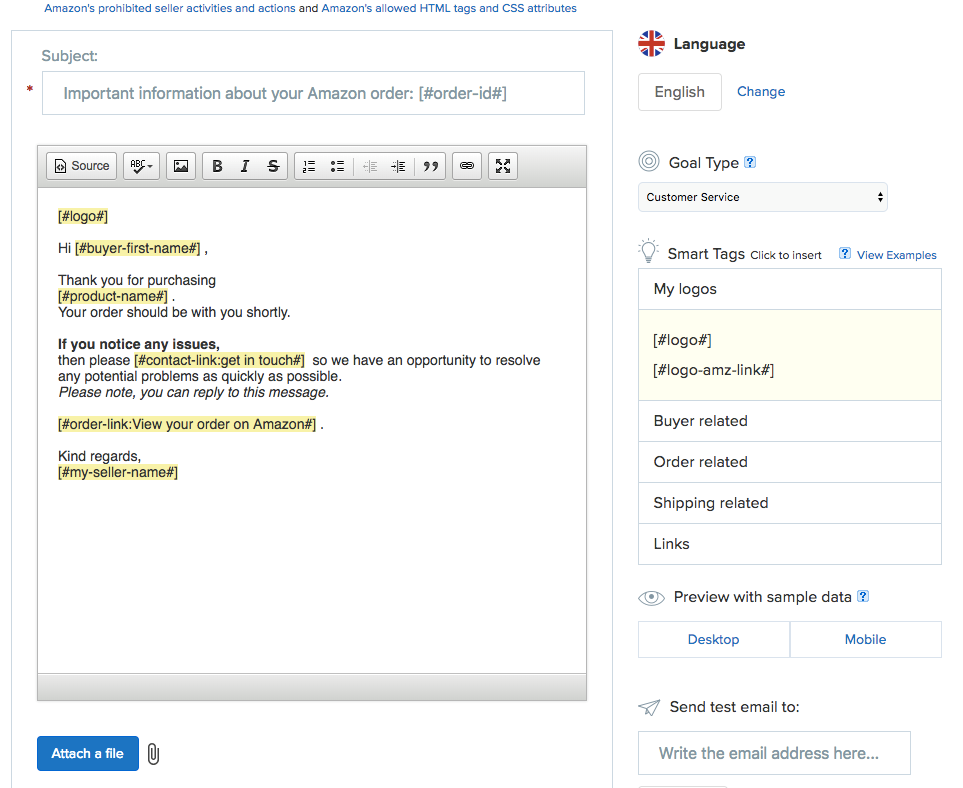Apply strikethrough formatting
This screenshot has height=788, width=963.
[x=273, y=166]
